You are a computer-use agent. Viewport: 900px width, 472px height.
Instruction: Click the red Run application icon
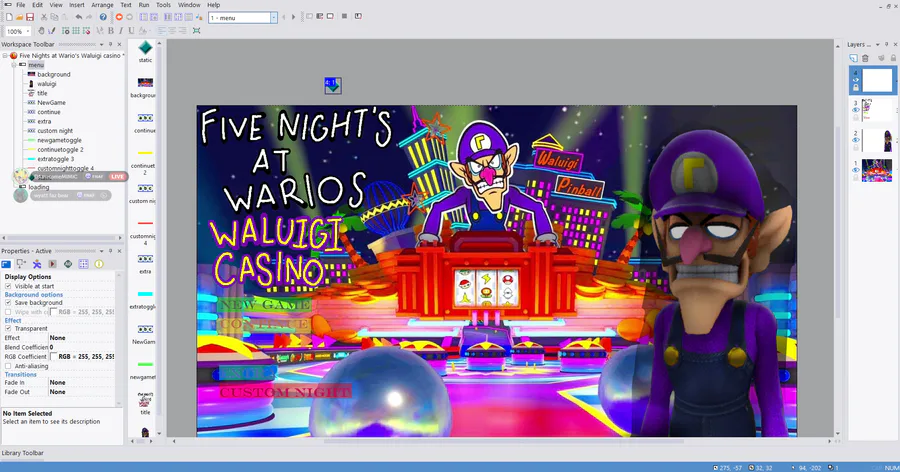119,17
